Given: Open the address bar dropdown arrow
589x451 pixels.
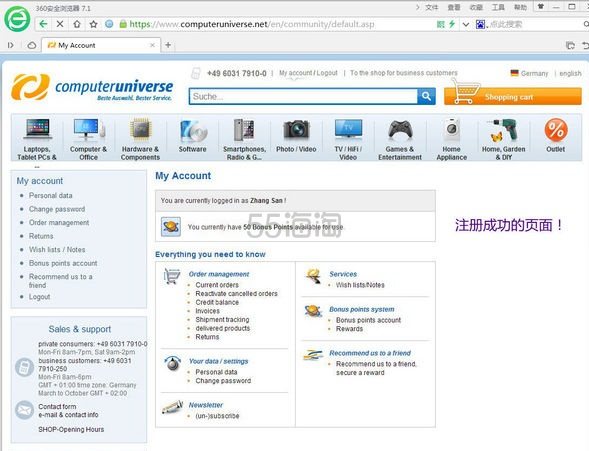Looking at the screenshot, I should (466, 25).
